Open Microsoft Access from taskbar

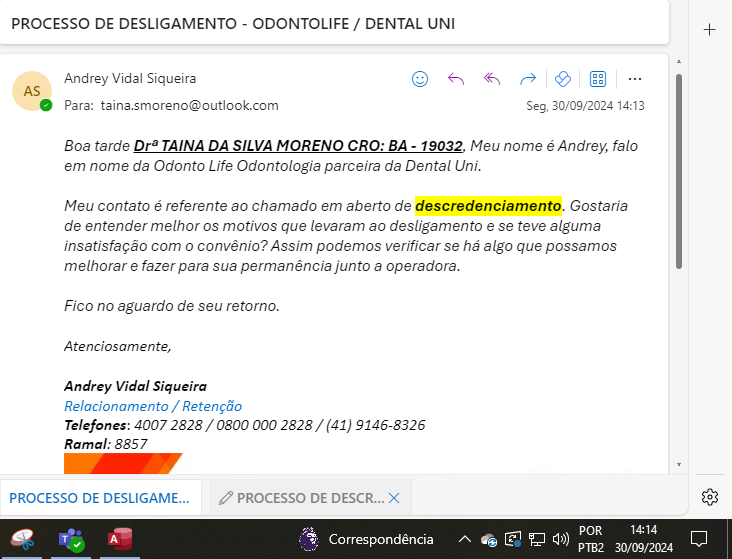pyautogui.click(x=120, y=539)
